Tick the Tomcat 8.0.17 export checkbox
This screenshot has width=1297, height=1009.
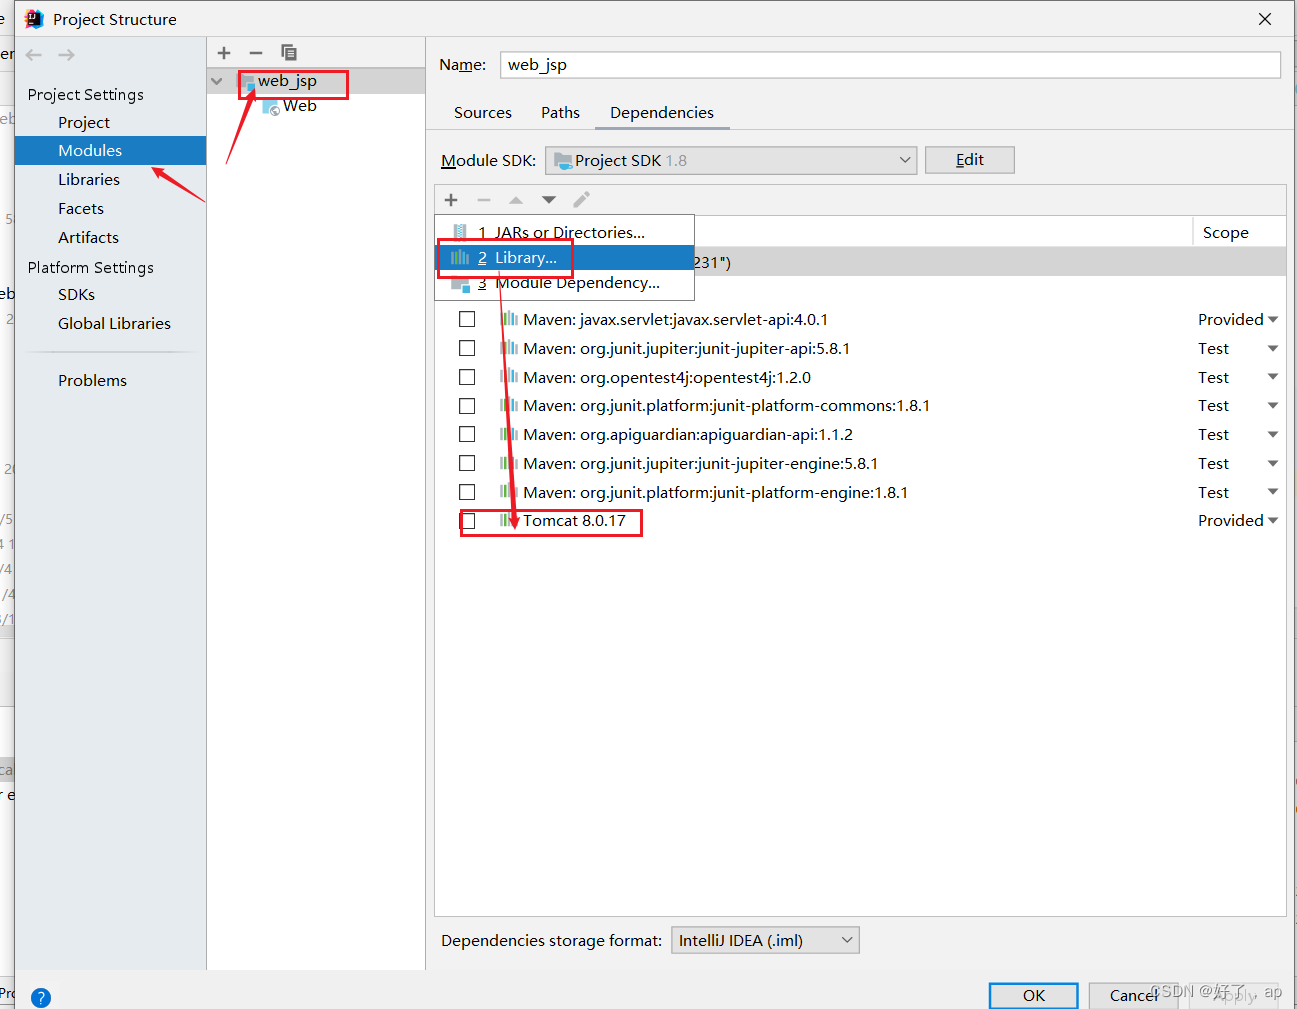point(467,521)
